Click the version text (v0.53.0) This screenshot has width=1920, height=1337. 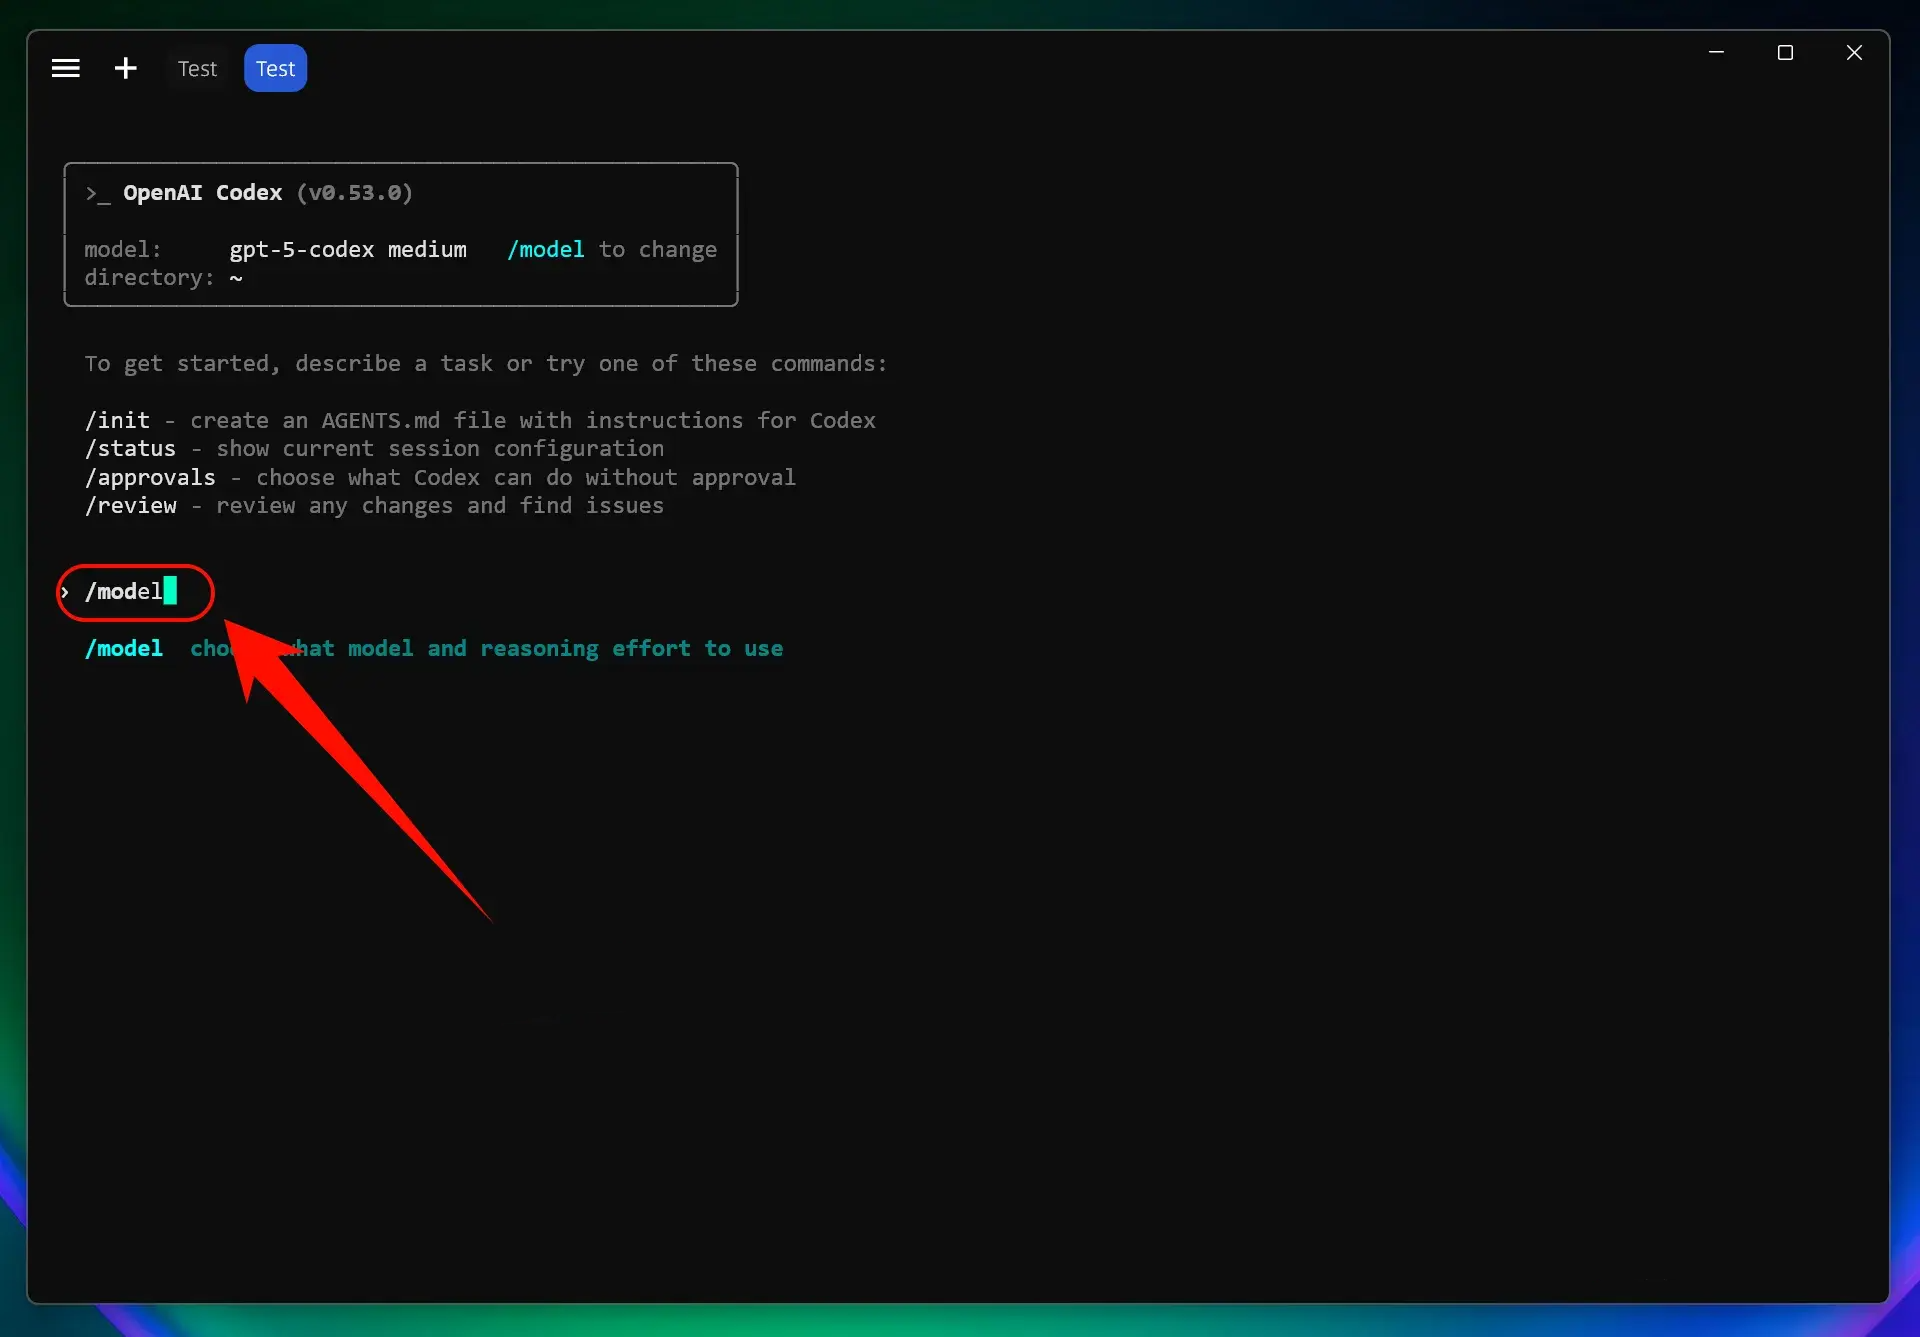[x=355, y=192]
